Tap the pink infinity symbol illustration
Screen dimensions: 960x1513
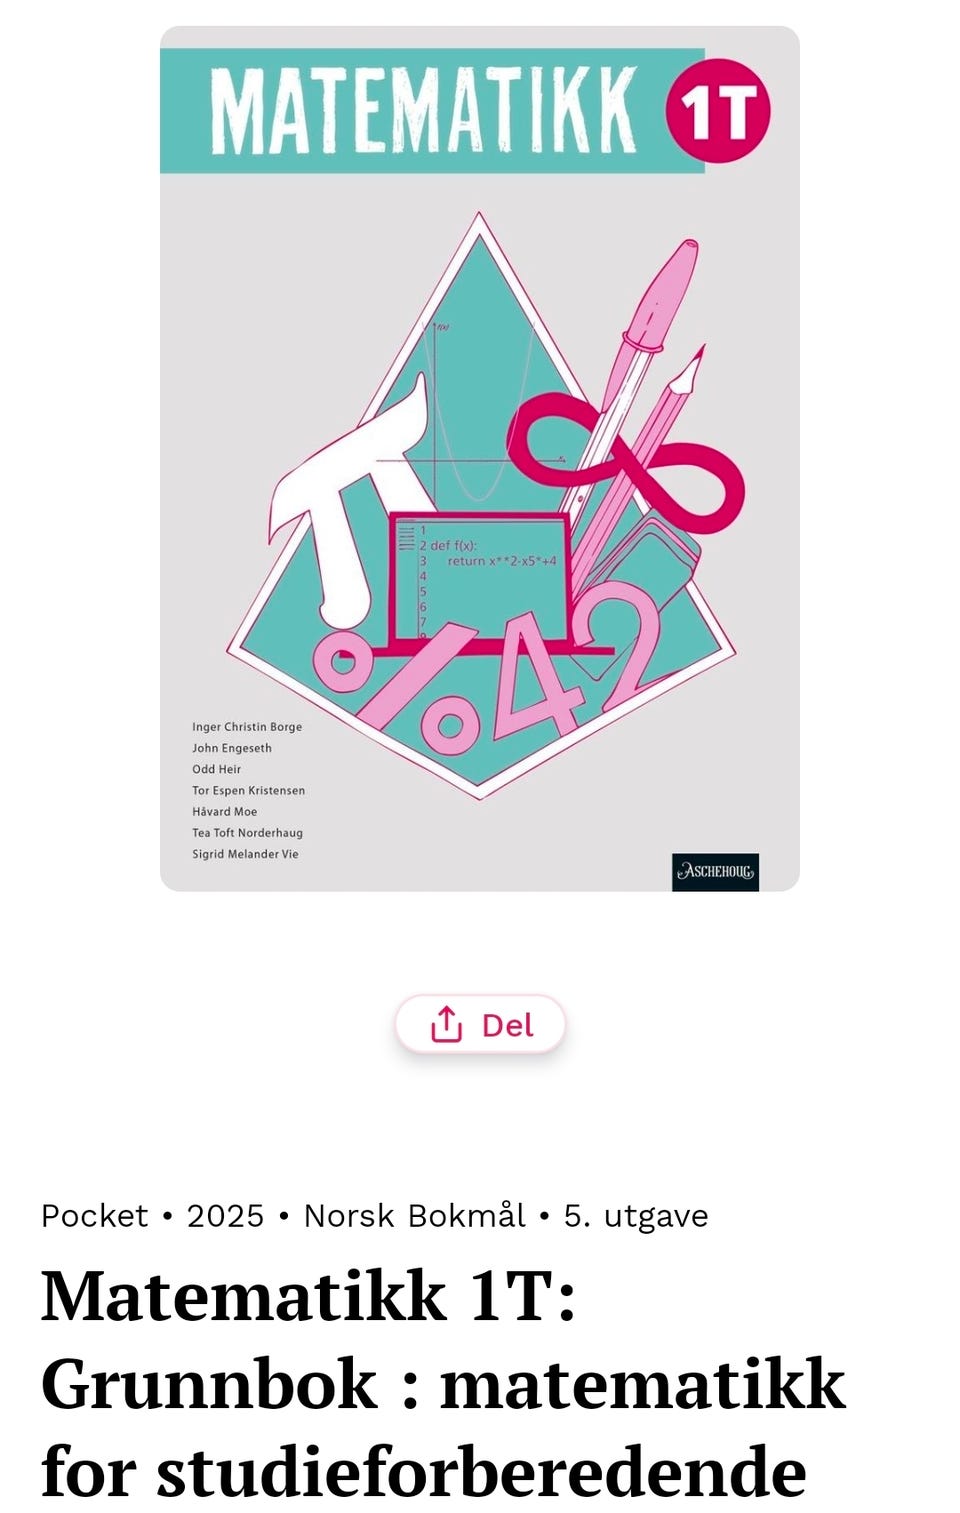click(626, 458)
